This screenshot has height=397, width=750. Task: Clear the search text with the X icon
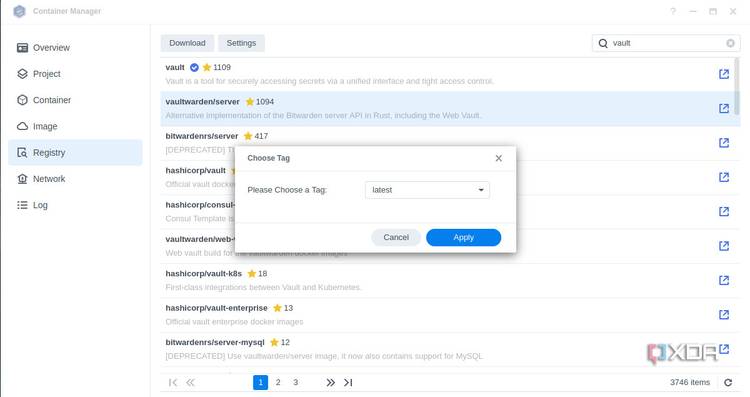click(x=730, y=43)
